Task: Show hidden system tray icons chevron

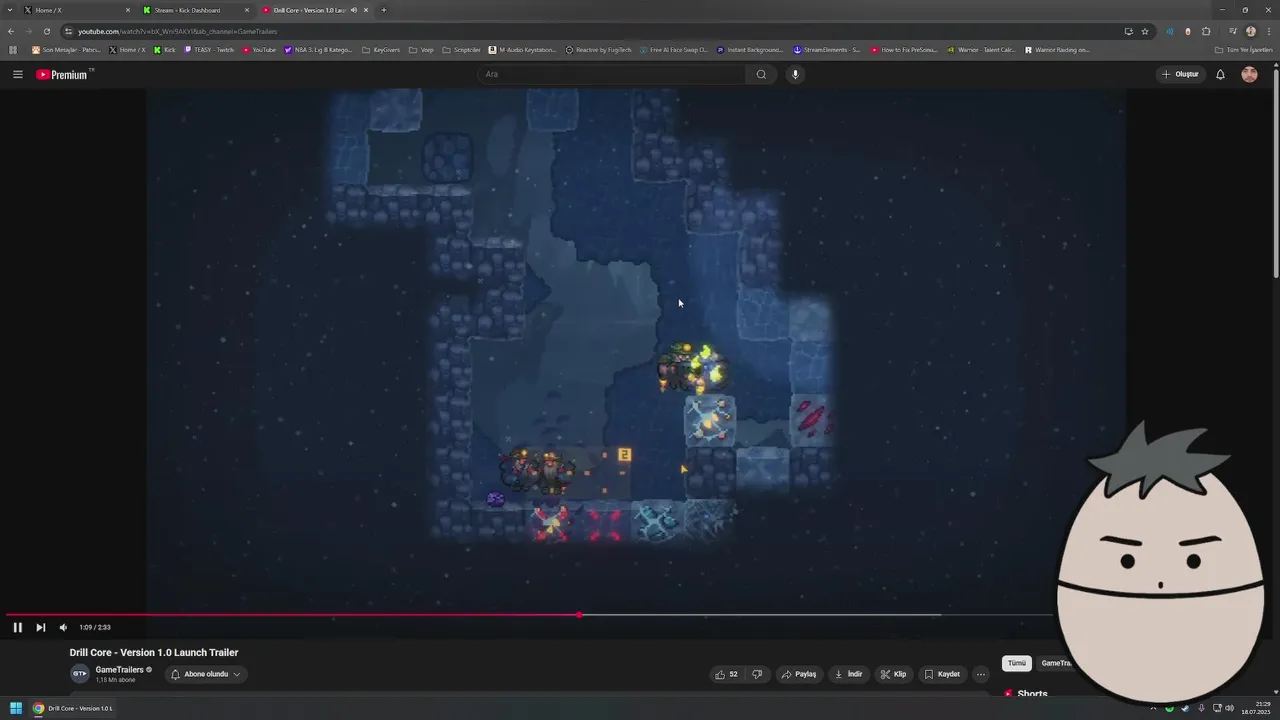Action: [1153, 708]
